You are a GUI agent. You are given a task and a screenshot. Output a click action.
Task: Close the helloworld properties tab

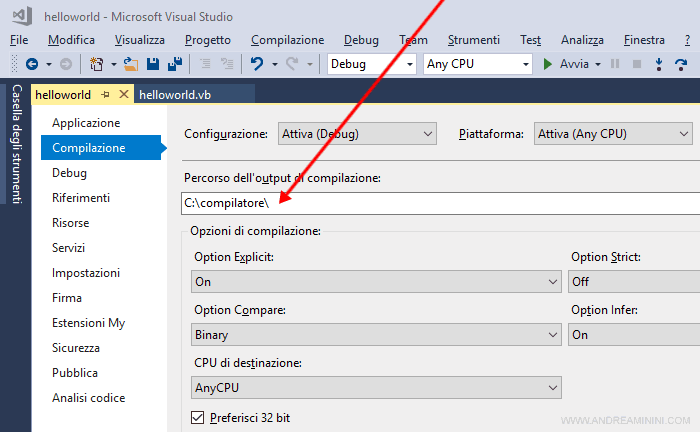coord(123,95)
